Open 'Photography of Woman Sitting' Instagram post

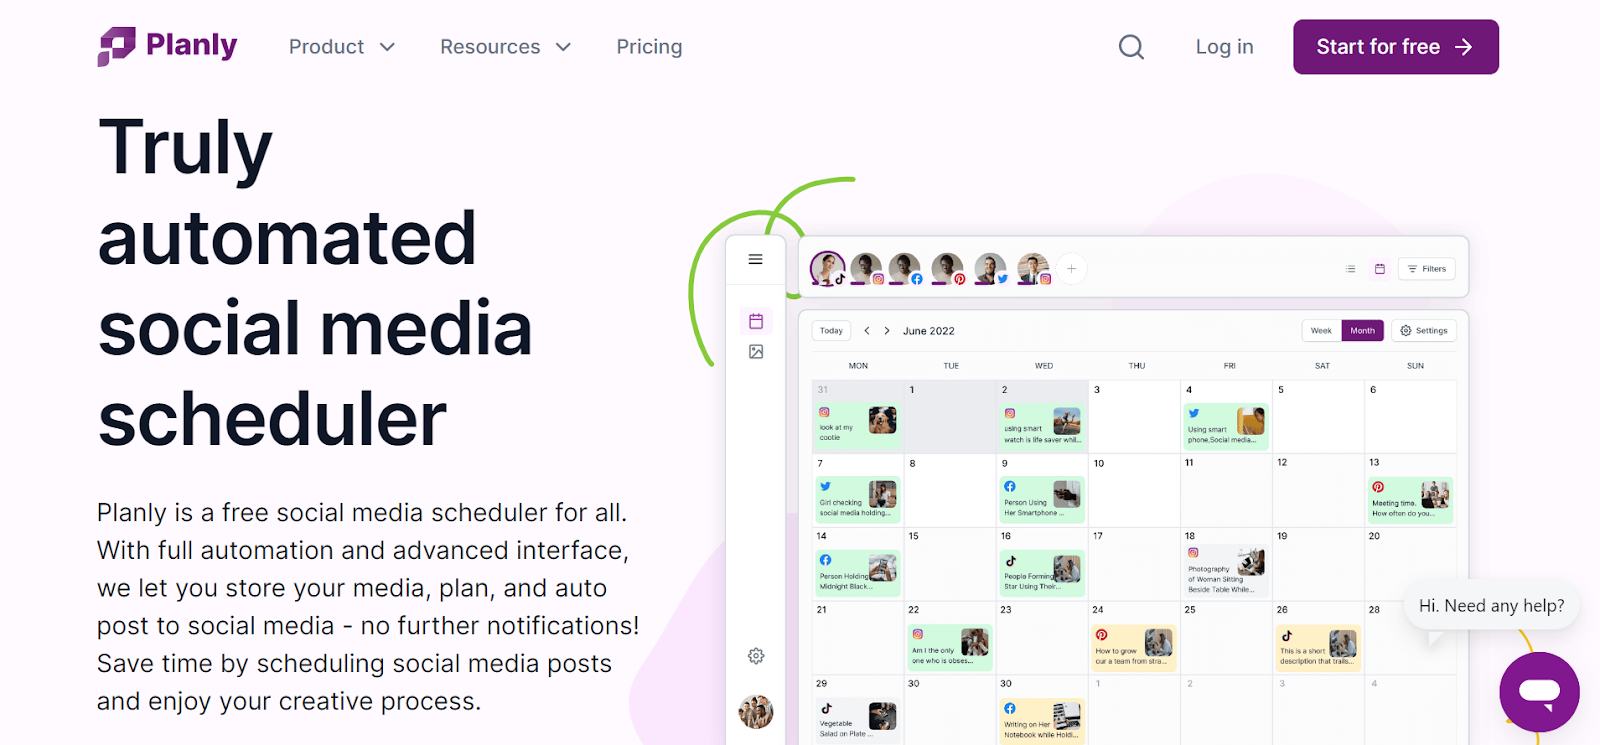coord(1227,571)
